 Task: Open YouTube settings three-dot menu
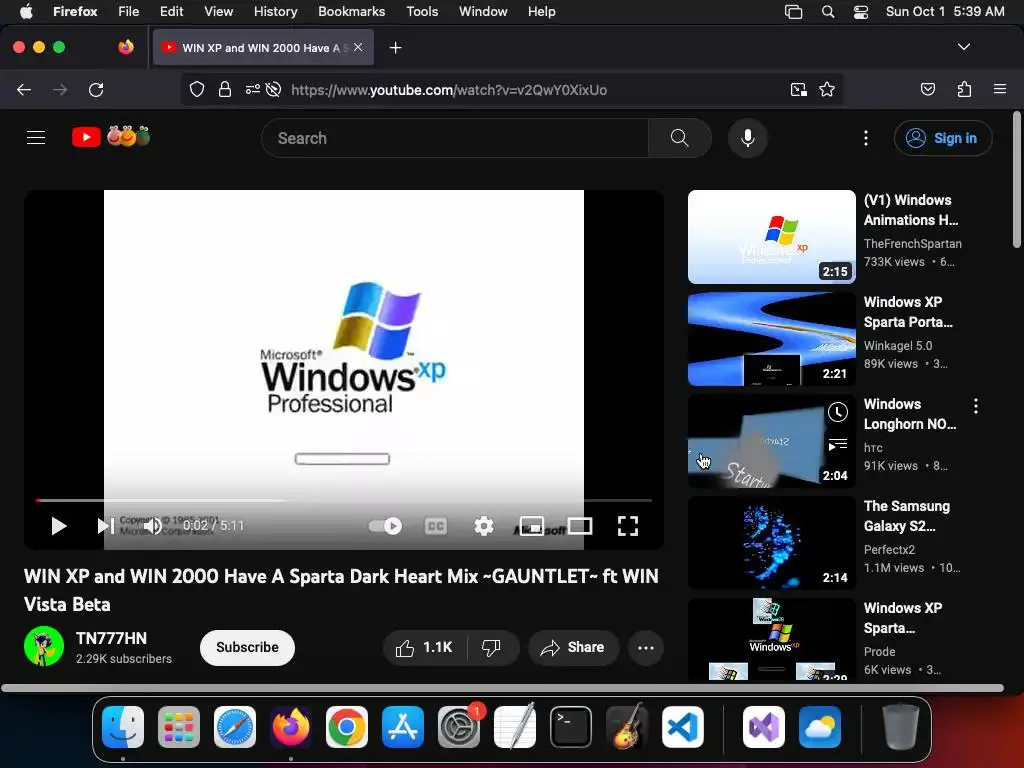(x=865, y=138)
